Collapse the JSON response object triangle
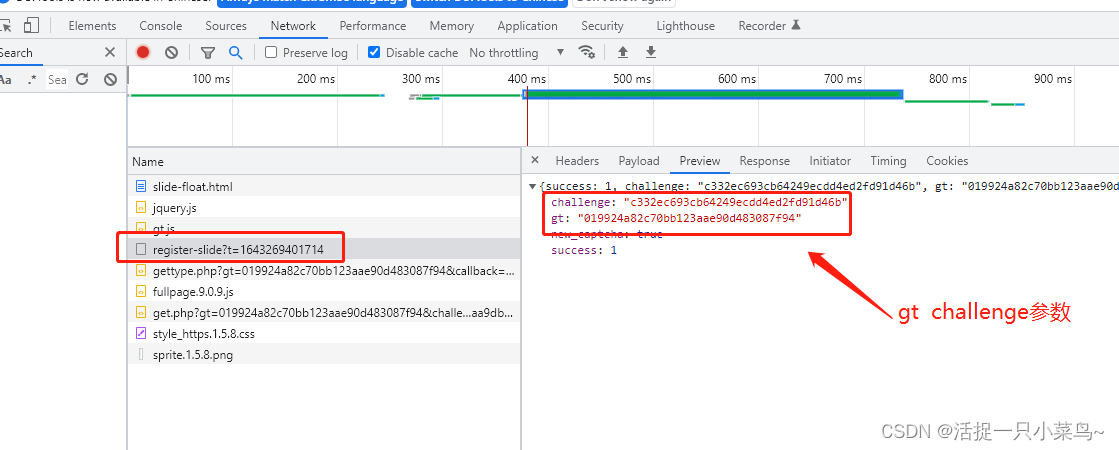The height and width of the screenshot is (450, 1119). click(533, 187)
